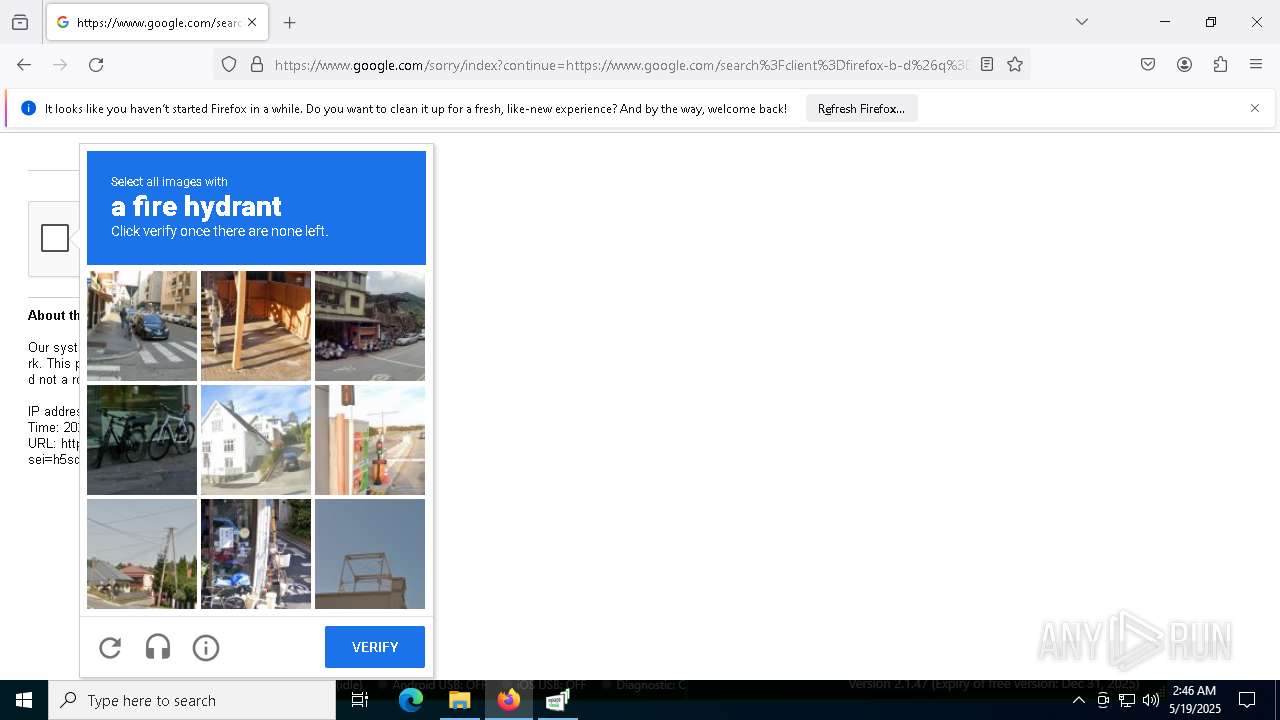Open the last pinned taskbar application
Viewport: 1280px width, 720px height.
pos(557,700)
